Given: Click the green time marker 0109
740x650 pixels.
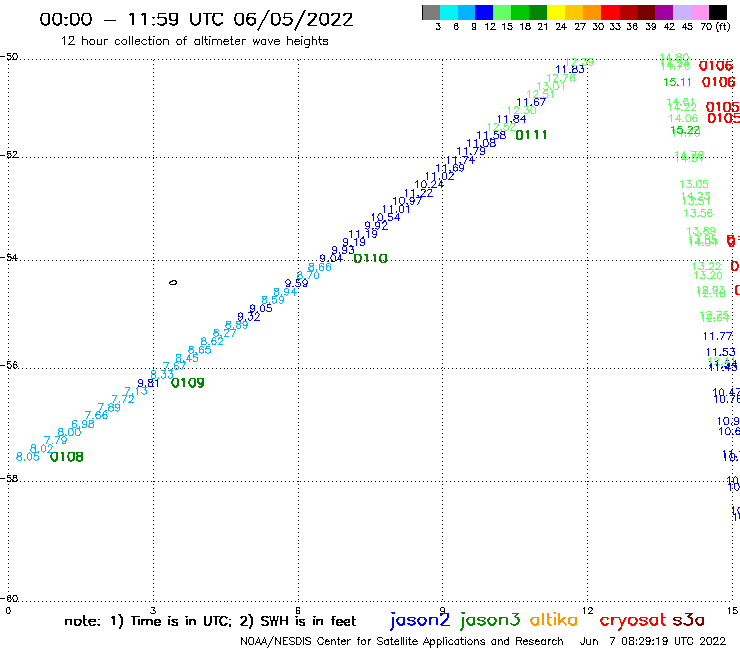Looking at the screenshot, I should (187, 383).
